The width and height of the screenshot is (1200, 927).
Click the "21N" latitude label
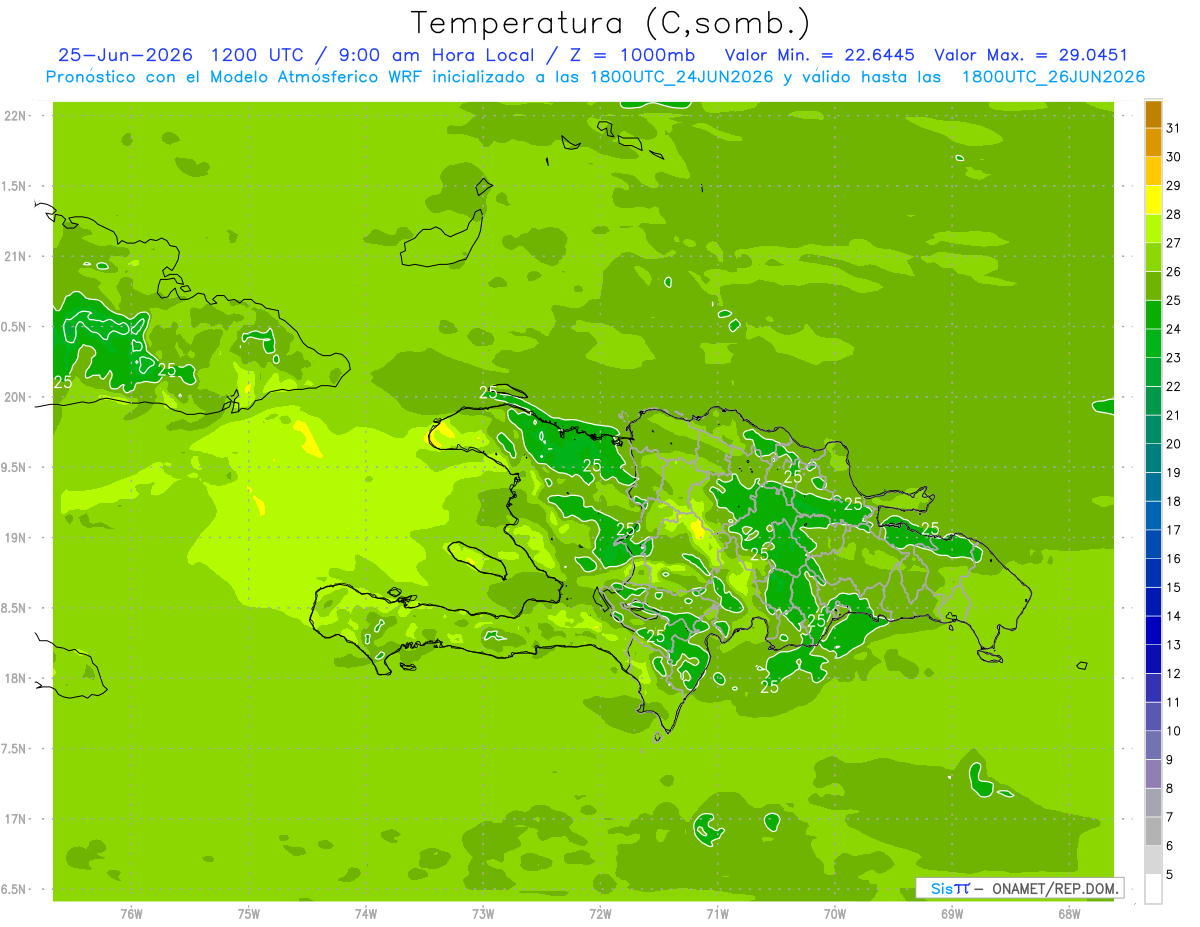click(x=14, y=256)
